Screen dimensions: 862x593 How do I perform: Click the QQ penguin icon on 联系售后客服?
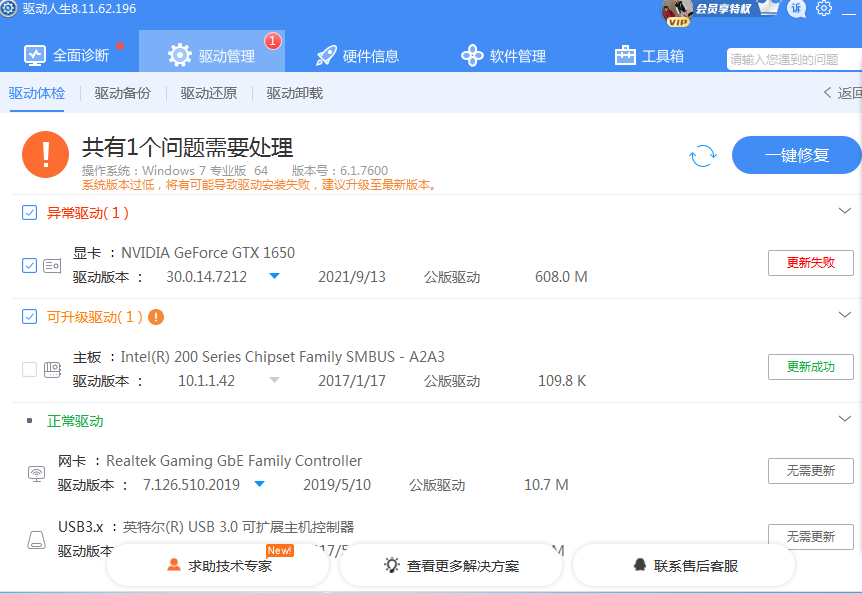click(639, 564)
